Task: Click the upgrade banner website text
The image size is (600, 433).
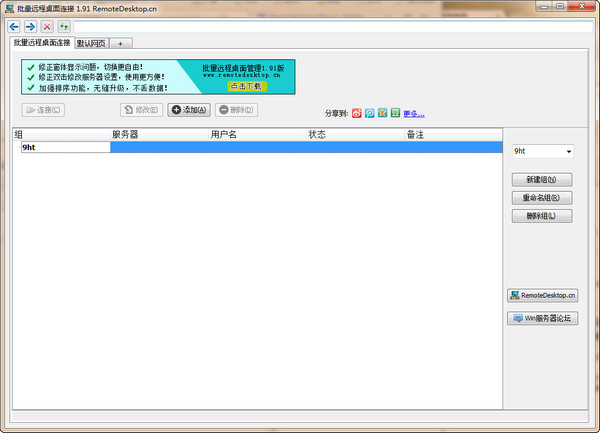Action: [x=241, y=75]
